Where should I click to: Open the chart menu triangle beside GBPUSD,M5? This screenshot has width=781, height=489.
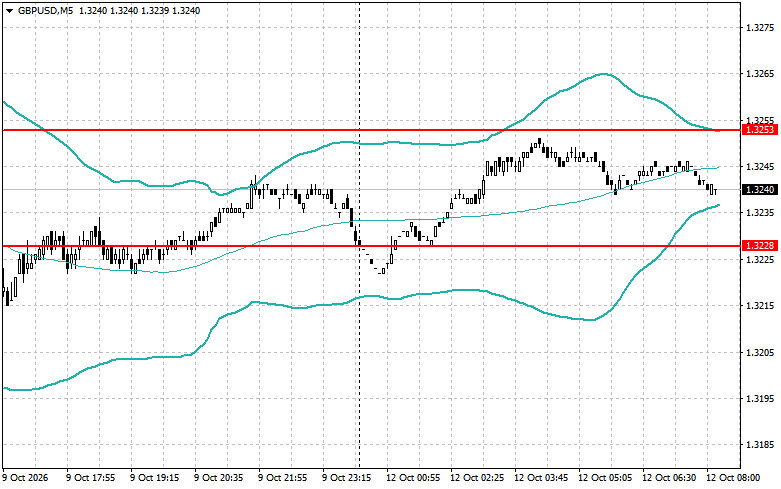[9, 10]
